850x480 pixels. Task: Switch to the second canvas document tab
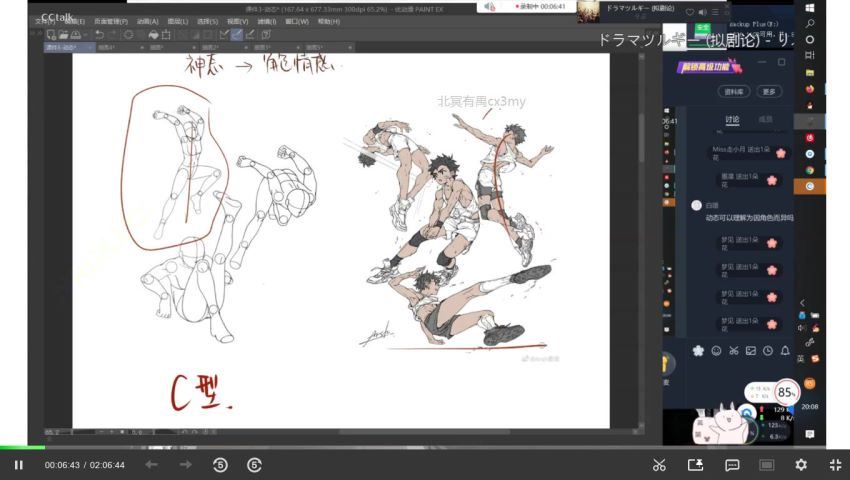tap(122, 48)
